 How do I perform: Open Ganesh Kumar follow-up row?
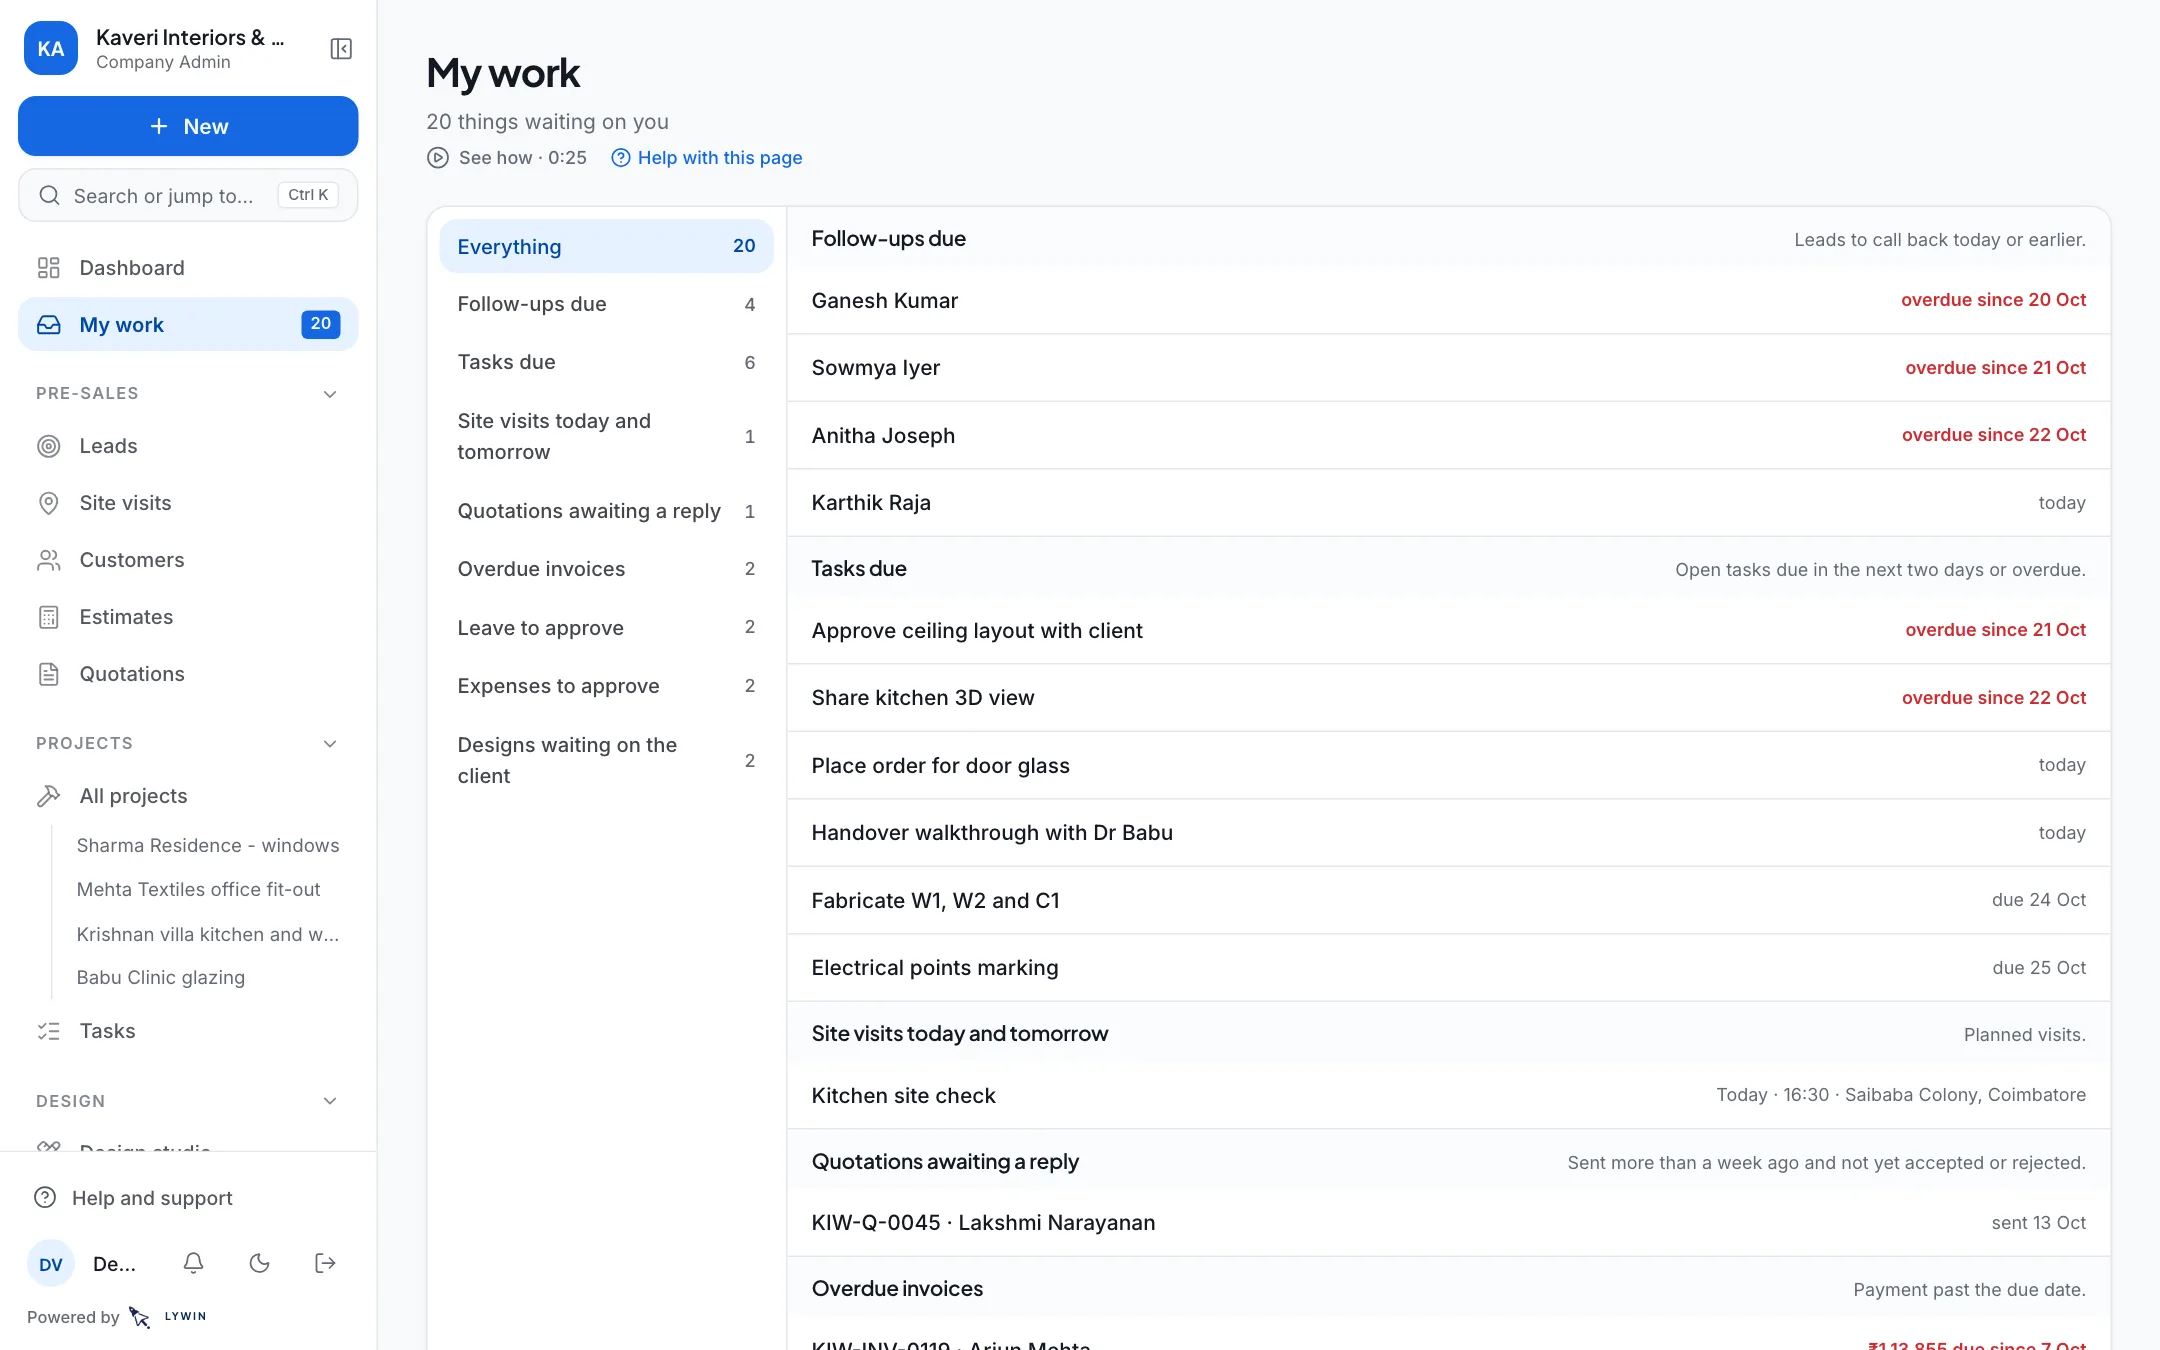pyautogui.click(x=1448, y=300)
